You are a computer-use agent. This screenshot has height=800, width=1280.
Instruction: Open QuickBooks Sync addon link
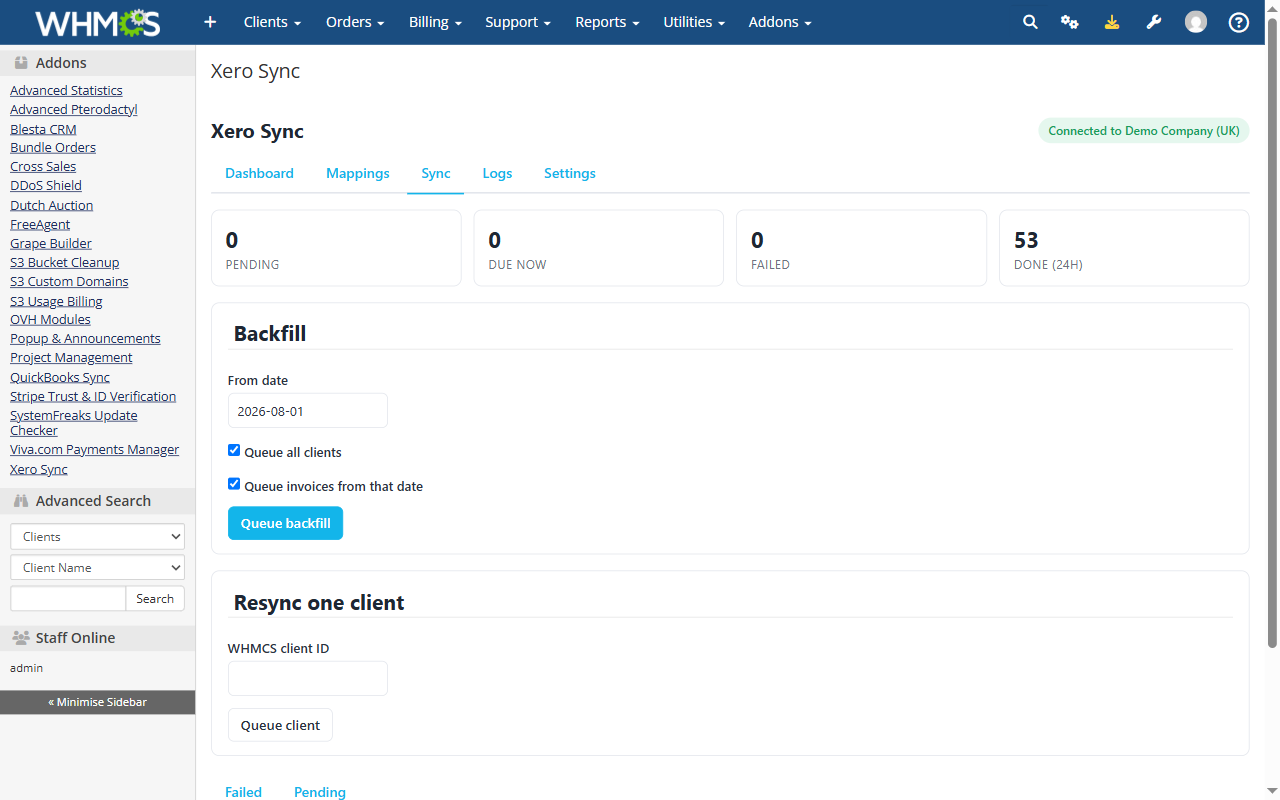pos(60,377)
